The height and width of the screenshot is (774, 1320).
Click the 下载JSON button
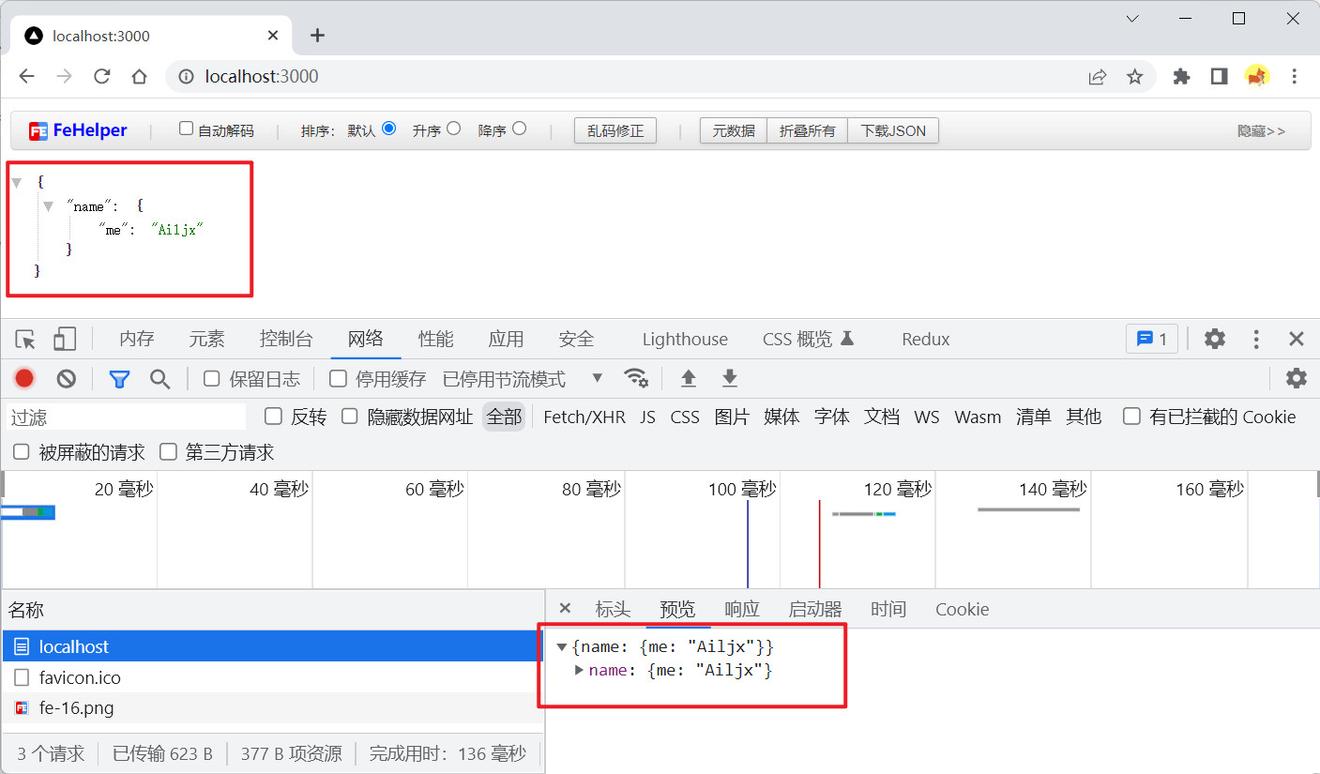click(x=893, y=131)
